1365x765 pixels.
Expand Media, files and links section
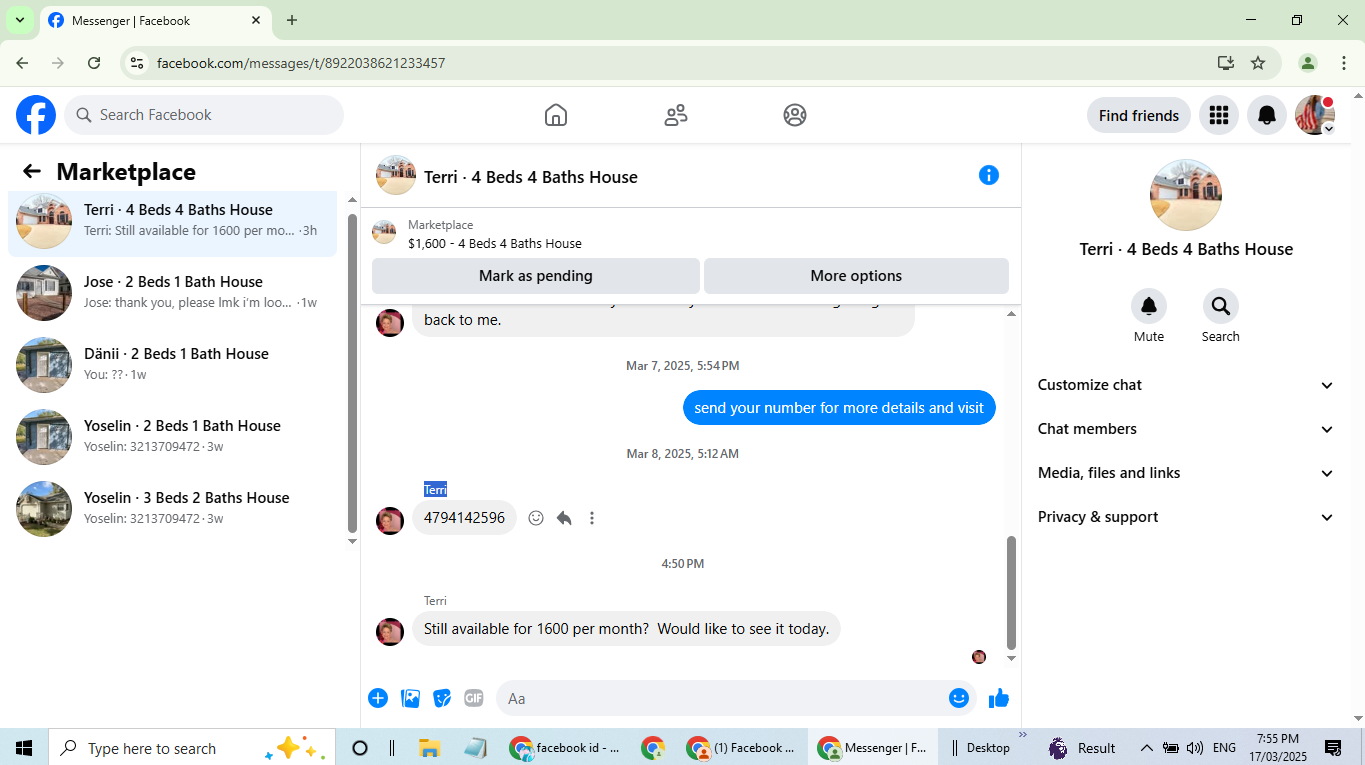pyautogui.click(x=1186, y=473)
